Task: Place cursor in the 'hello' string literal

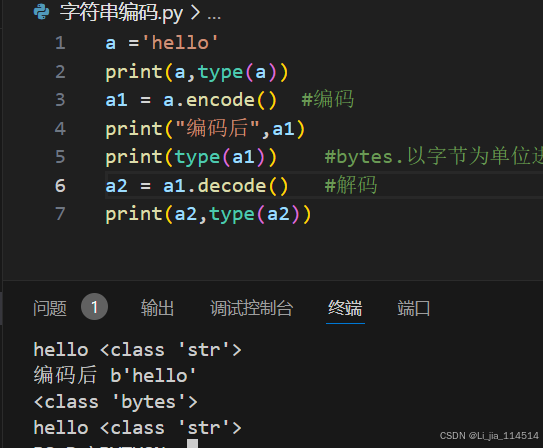Action: tap(180, 43)
